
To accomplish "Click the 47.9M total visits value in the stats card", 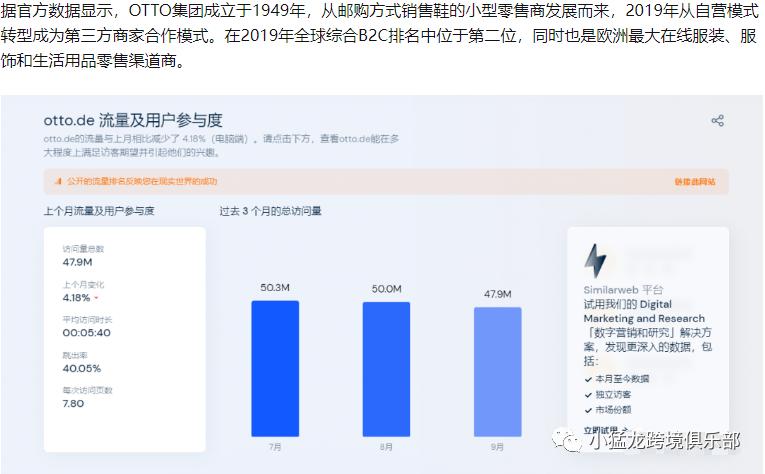I will [x=78, y=262].
